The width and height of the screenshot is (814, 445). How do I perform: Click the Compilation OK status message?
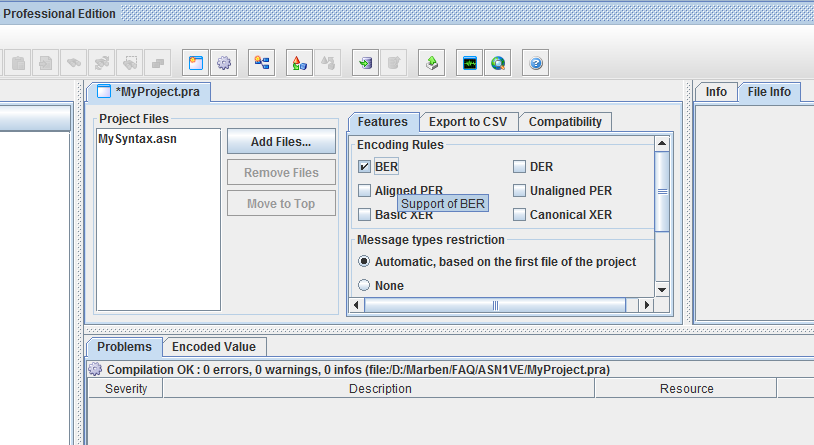click(x=358, y=369)
